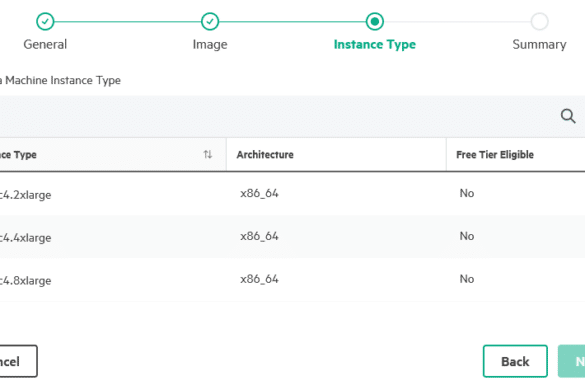Image resolution: width=585 pixels, height=390 pixels.
Task: Click the search magnifier icon
Action: (x=568, y=116)
